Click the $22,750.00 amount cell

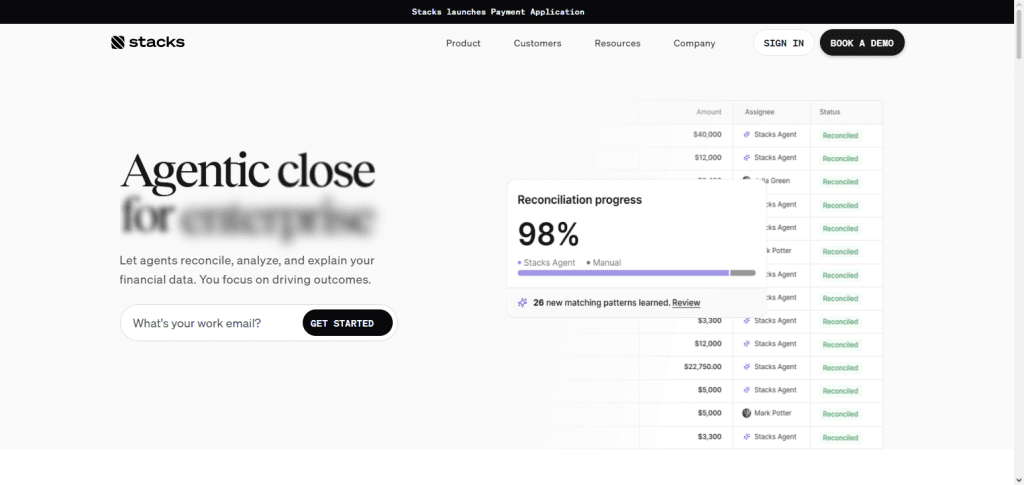point(703,367)
